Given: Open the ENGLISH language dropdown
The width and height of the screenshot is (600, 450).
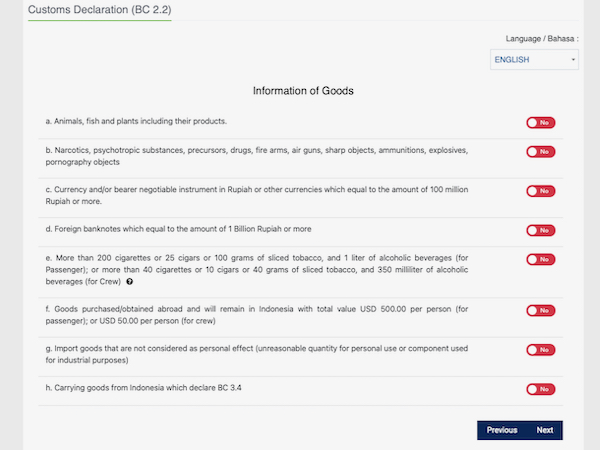Looking at the screenshot, I should coord(534,60).
